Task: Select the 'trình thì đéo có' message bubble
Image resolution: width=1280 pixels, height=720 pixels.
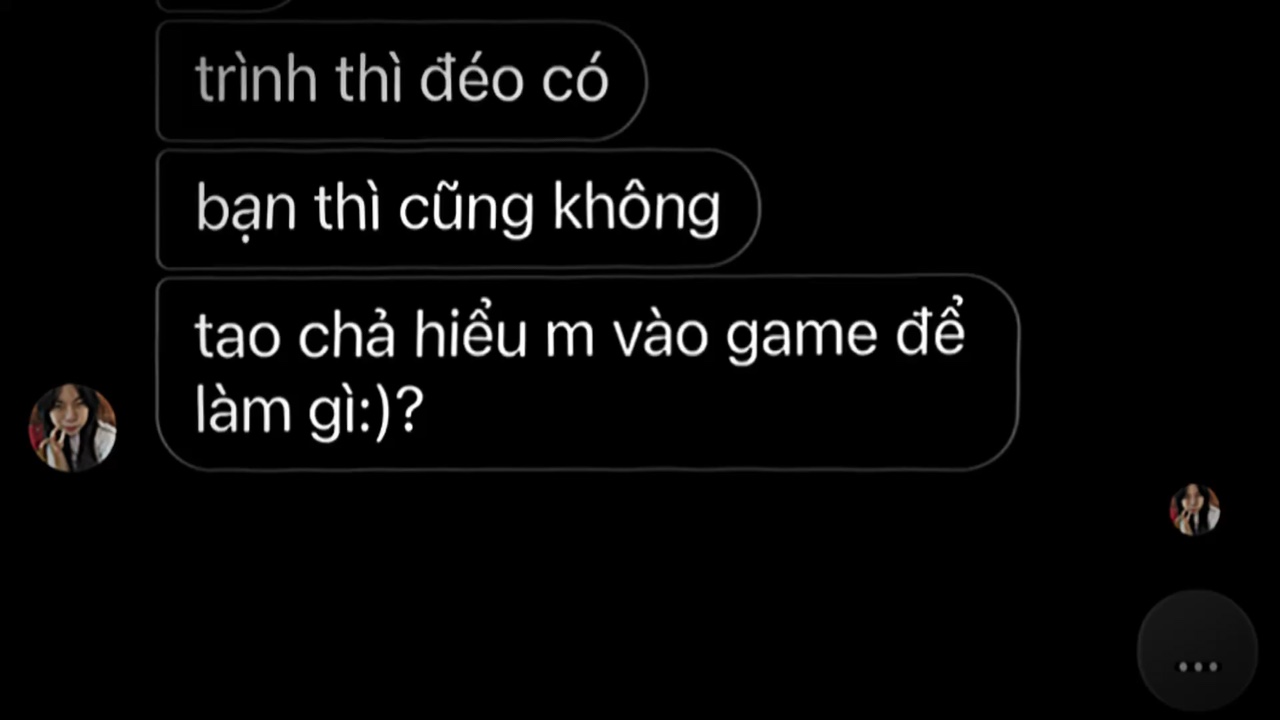Action: [x=401, y=81]
